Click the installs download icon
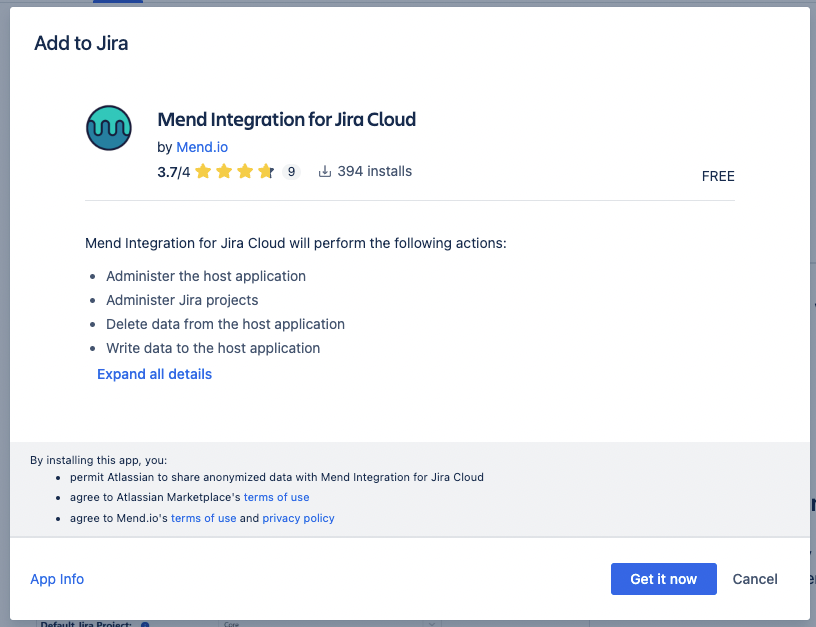 [324, 170]
